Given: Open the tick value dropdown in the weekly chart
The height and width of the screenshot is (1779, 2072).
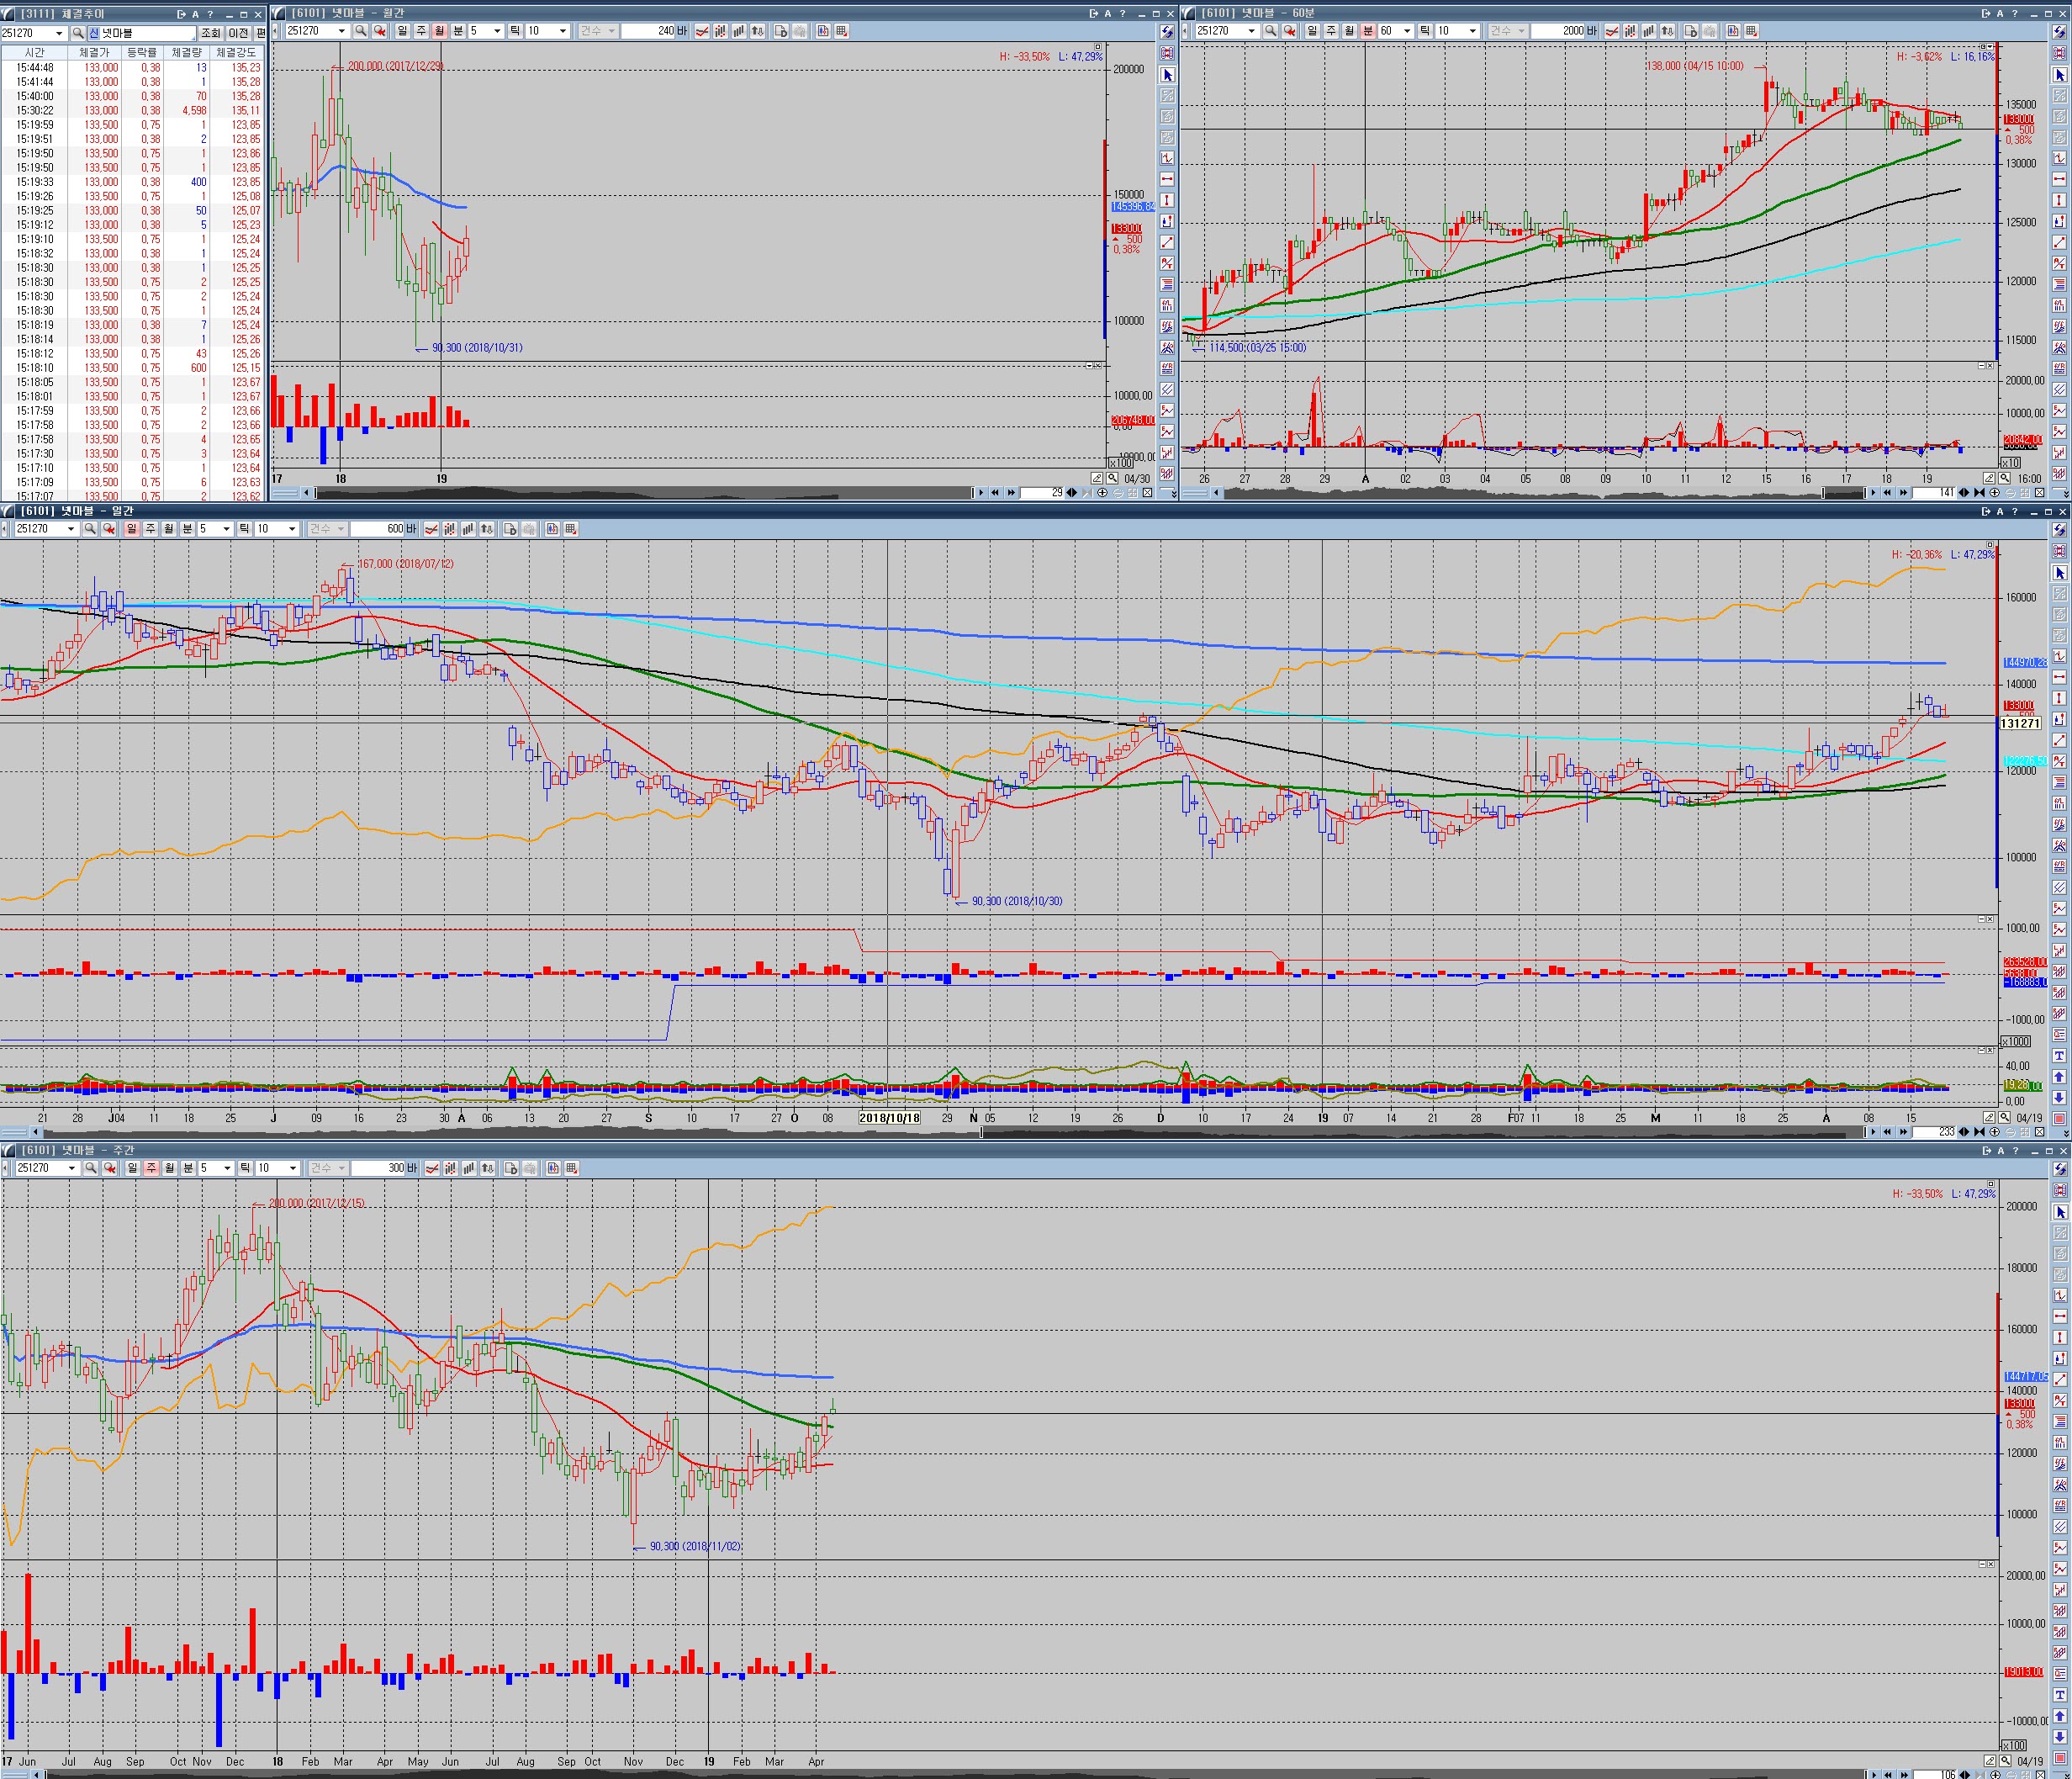Looking at the screenshot, I should 293,1168.
